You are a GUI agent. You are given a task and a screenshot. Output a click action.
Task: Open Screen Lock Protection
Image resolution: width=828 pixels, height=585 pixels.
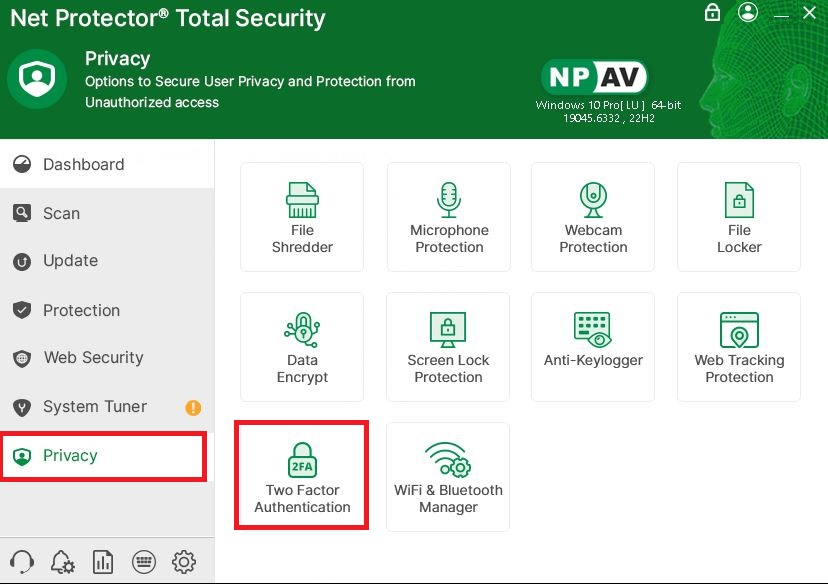click(448, 347)
